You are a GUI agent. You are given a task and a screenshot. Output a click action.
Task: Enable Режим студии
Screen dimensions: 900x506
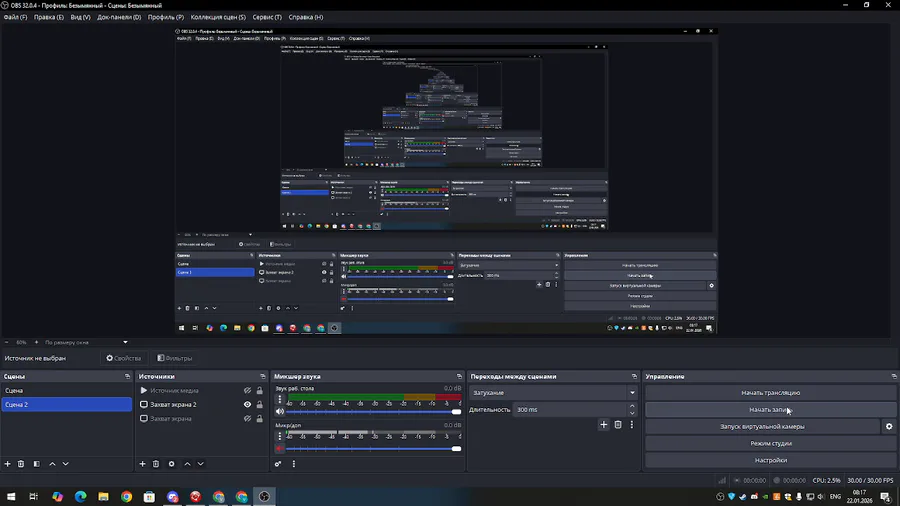[770, 443]
